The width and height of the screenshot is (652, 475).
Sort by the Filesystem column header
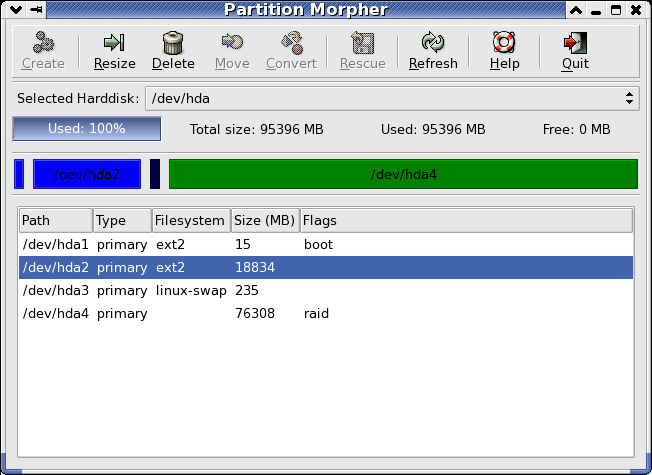[191, 220]
